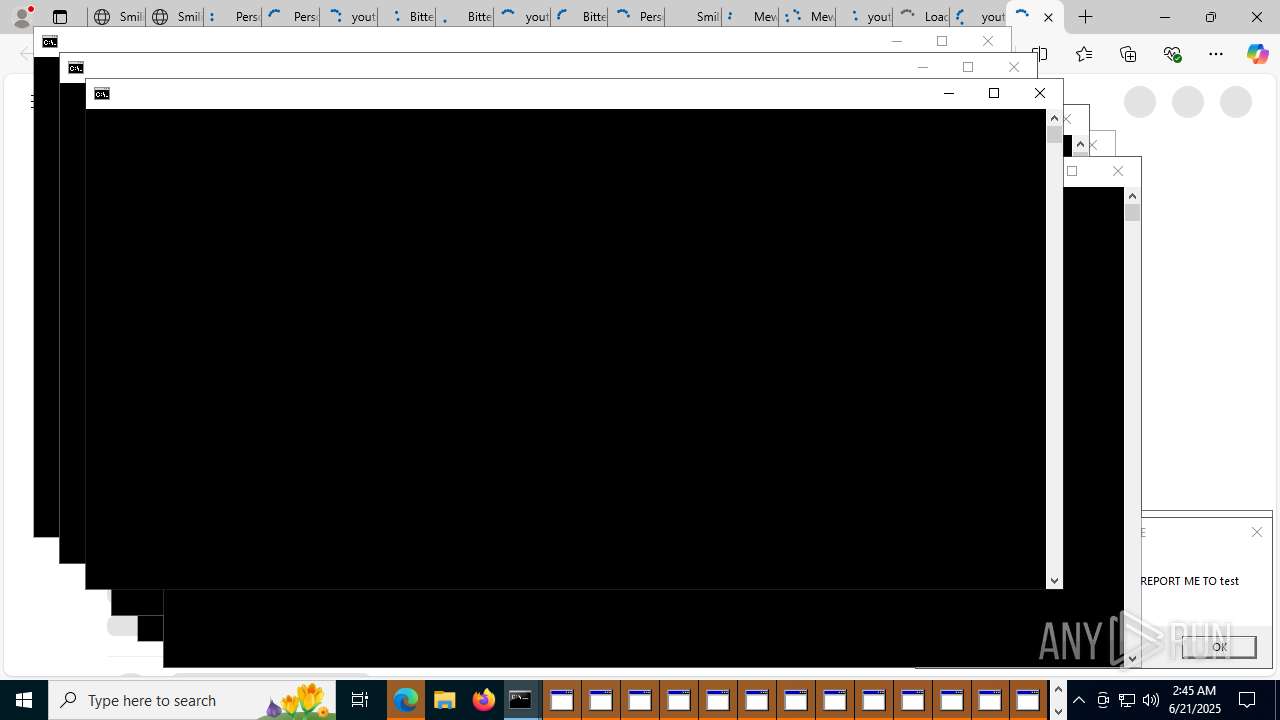Screen dimensions: 1280x720
Task: Click front console scrollbar up arrow
Action: point(1054,118)
